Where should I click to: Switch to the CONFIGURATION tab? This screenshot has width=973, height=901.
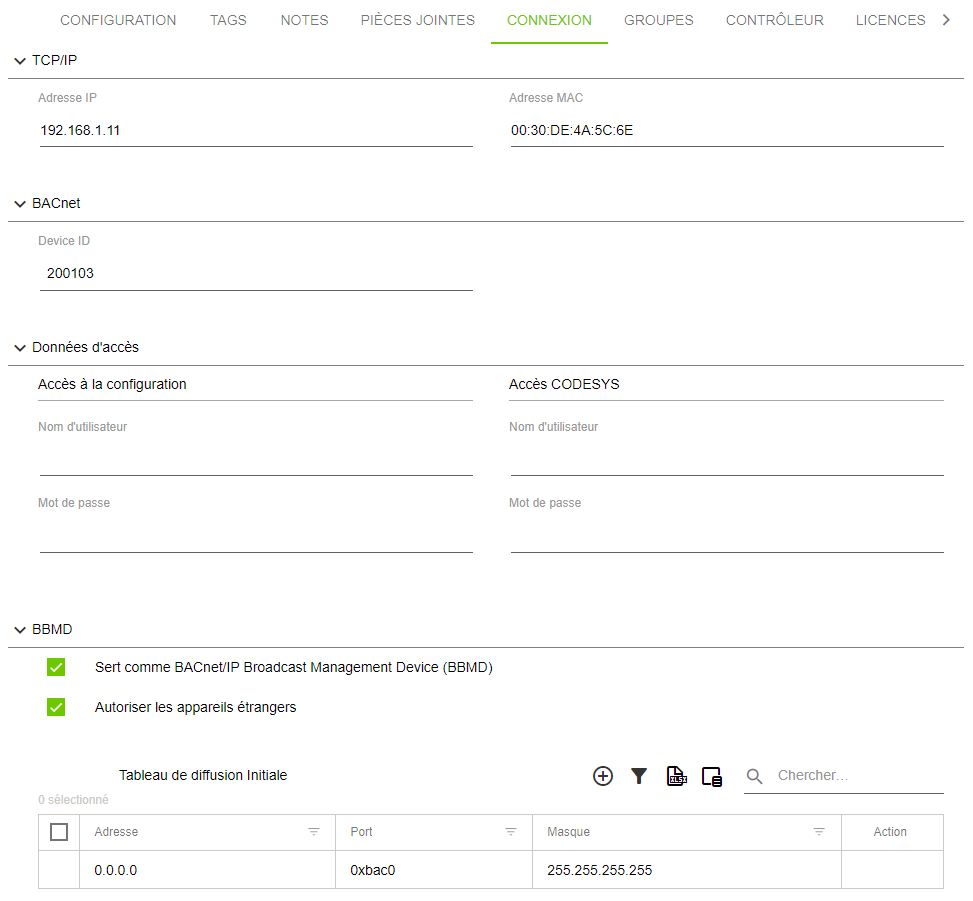point(118,20)
